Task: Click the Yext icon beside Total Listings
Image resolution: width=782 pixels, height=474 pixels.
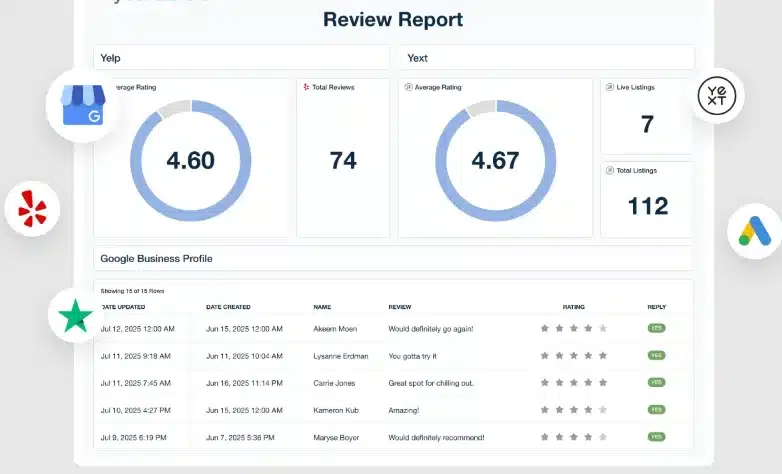Action: coord(609,170)
